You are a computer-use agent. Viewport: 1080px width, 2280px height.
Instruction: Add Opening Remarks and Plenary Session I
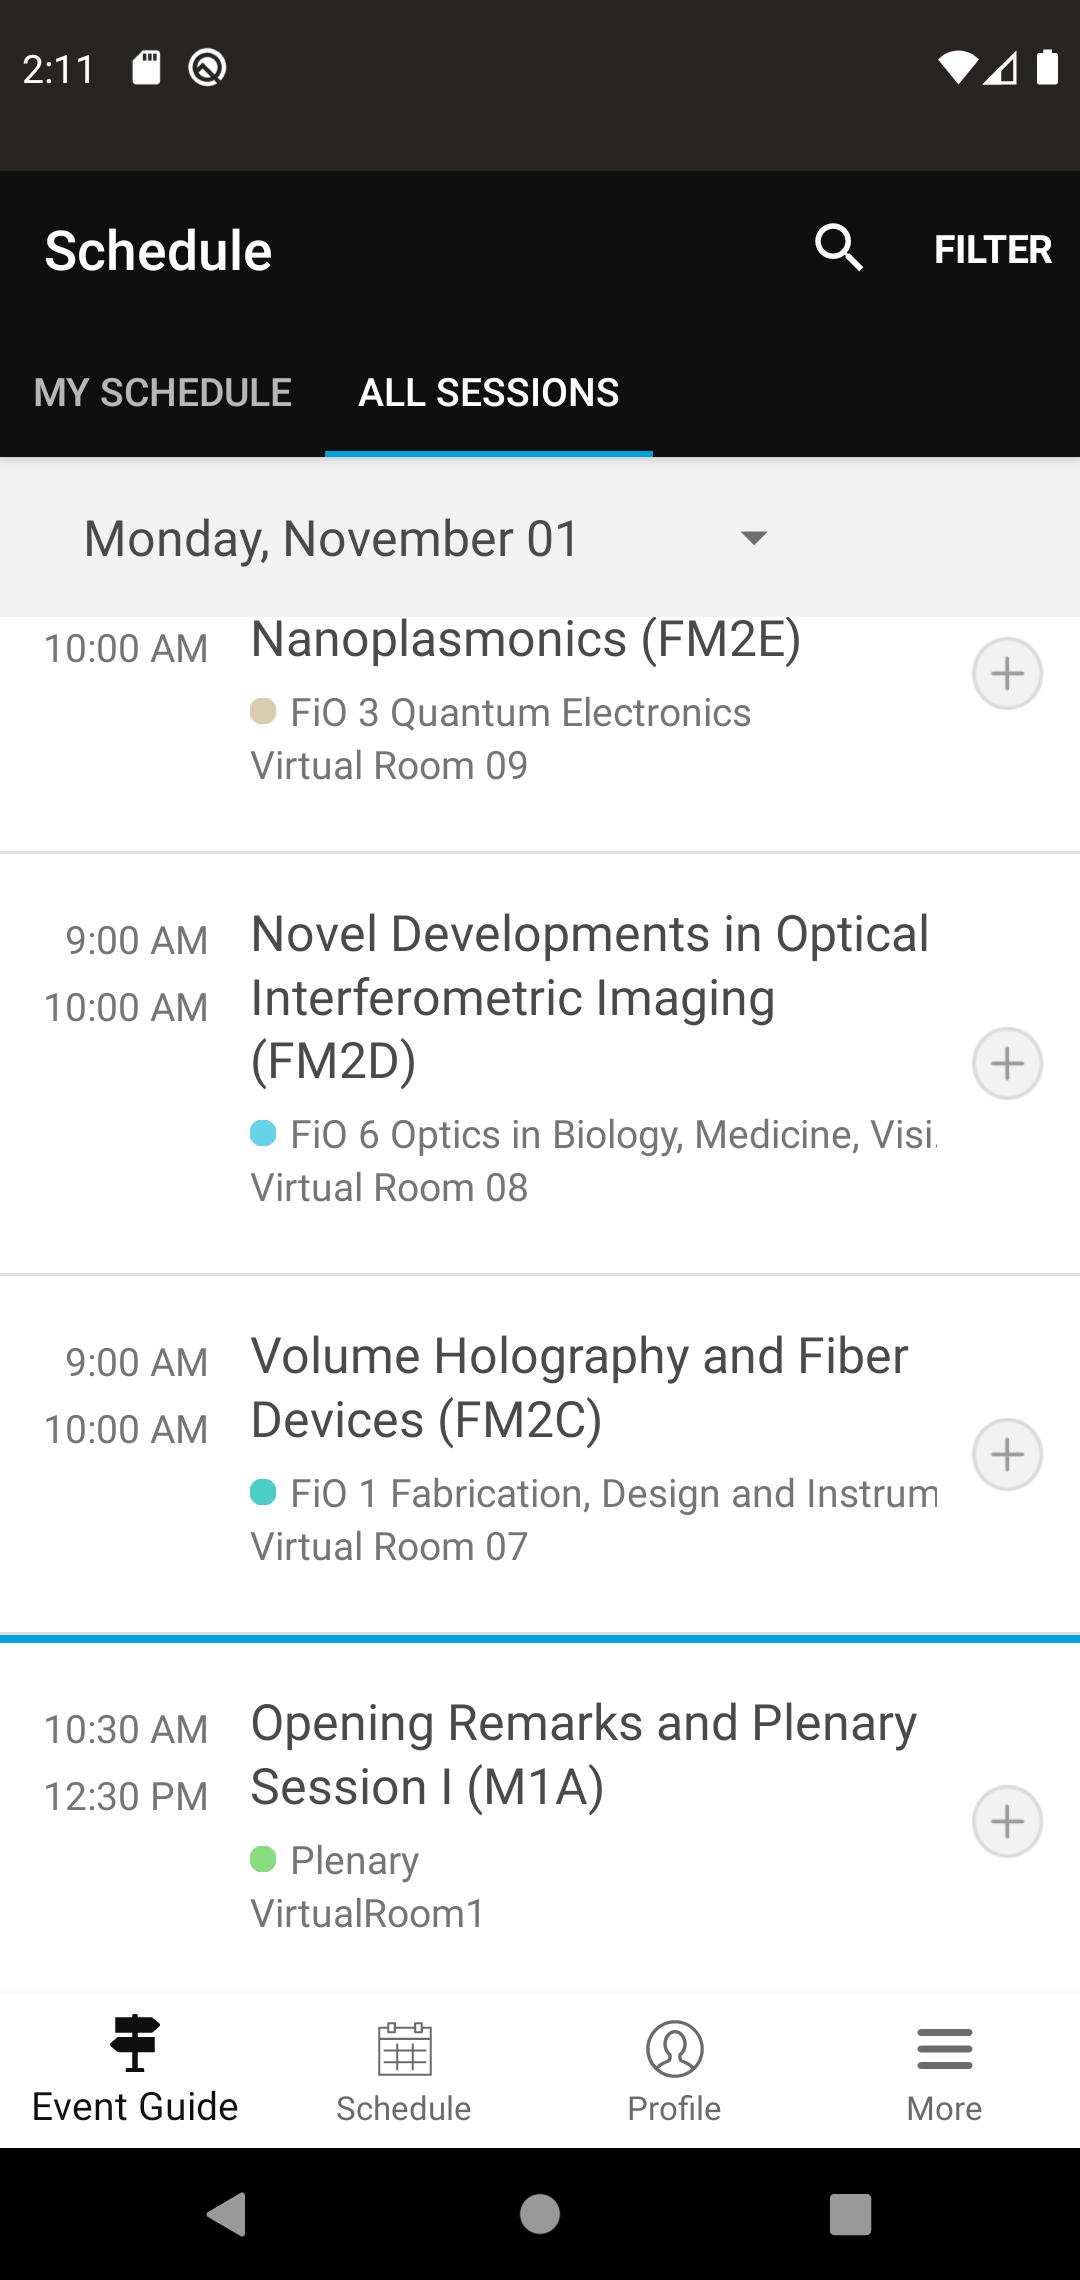(1007, 1821)
